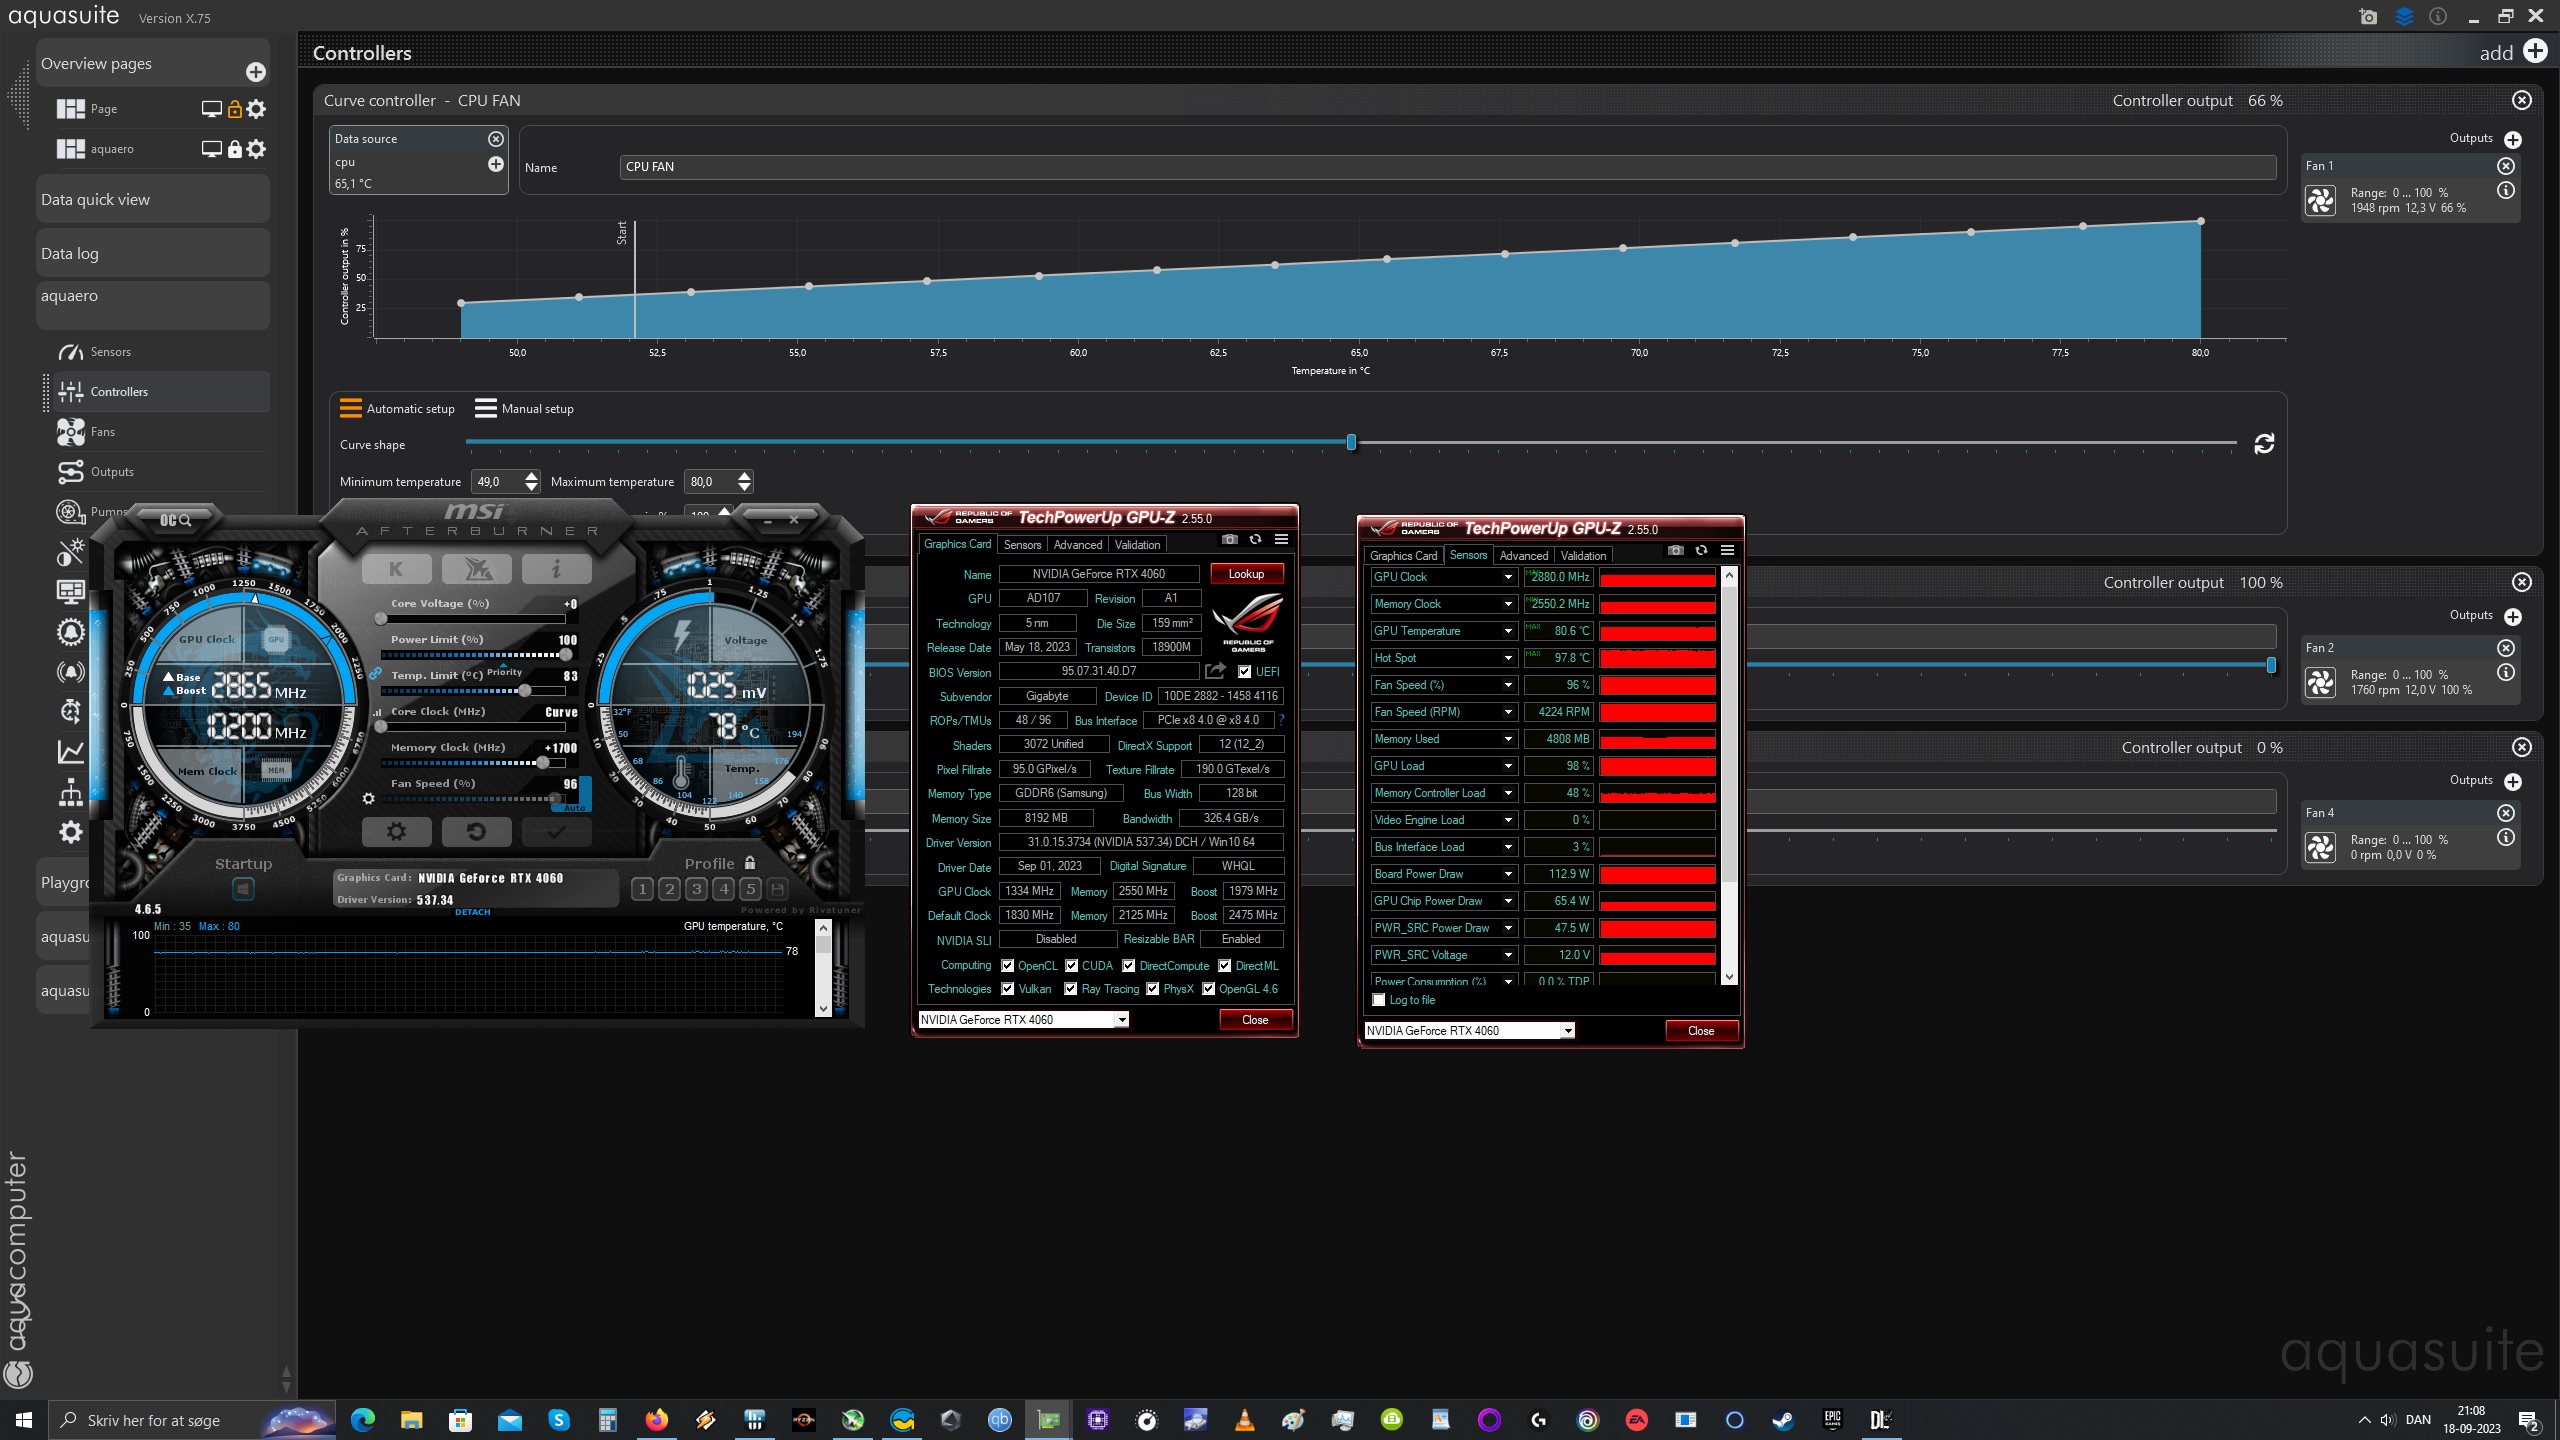This screenshot has width=2560, height=1440.
Task: Select Fans in the aquaero sidebar
Action: coord(102,432)
